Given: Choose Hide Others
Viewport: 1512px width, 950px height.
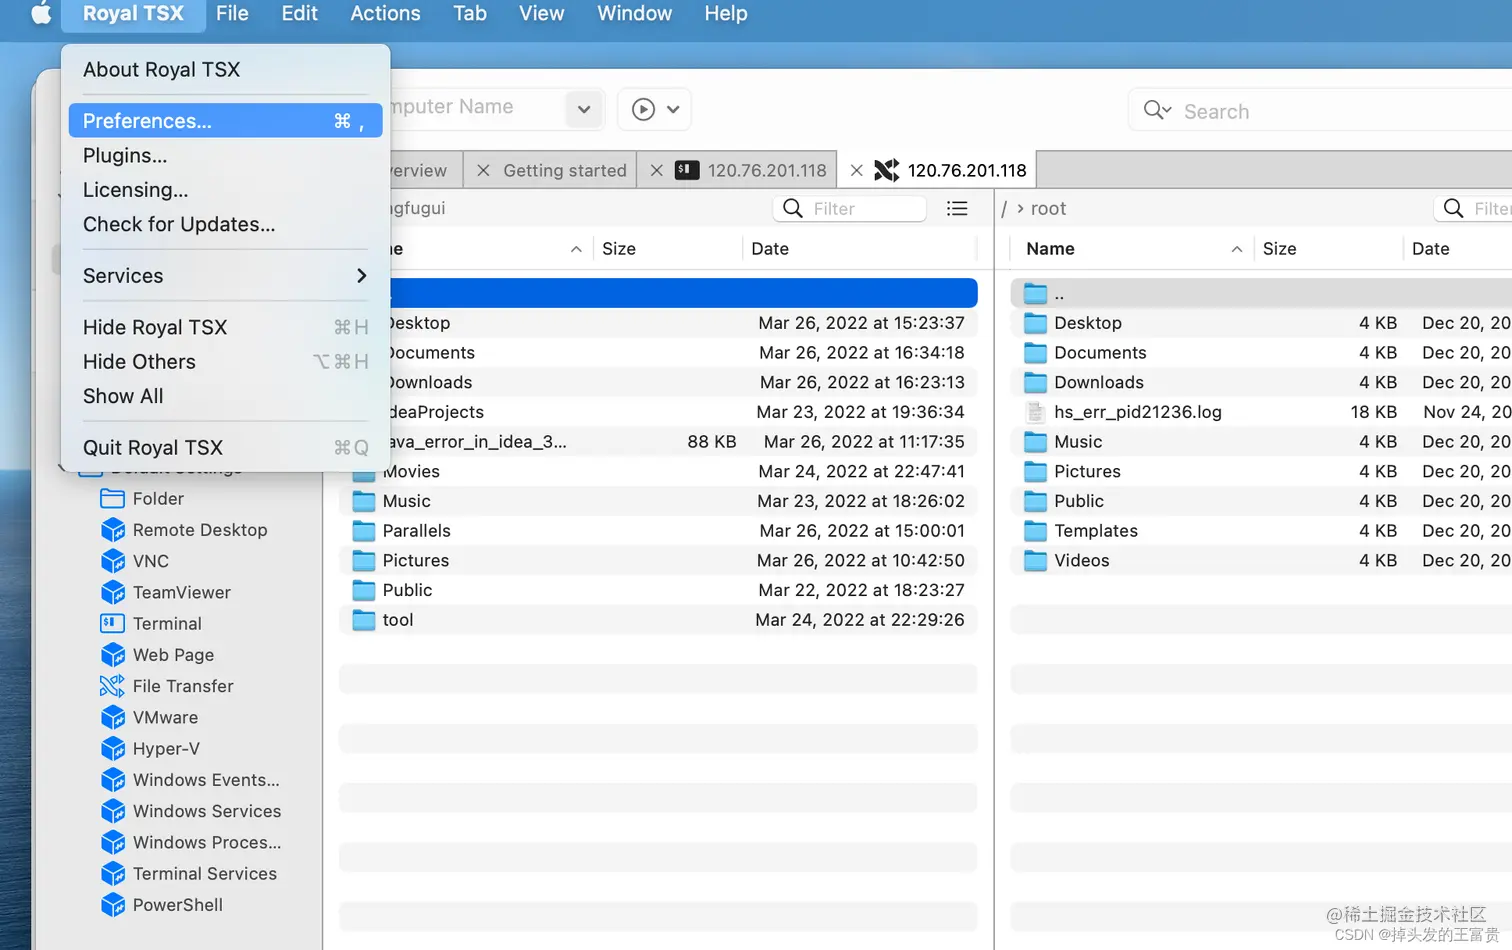Looking at the screenshot, I should [x=225, y=362].
